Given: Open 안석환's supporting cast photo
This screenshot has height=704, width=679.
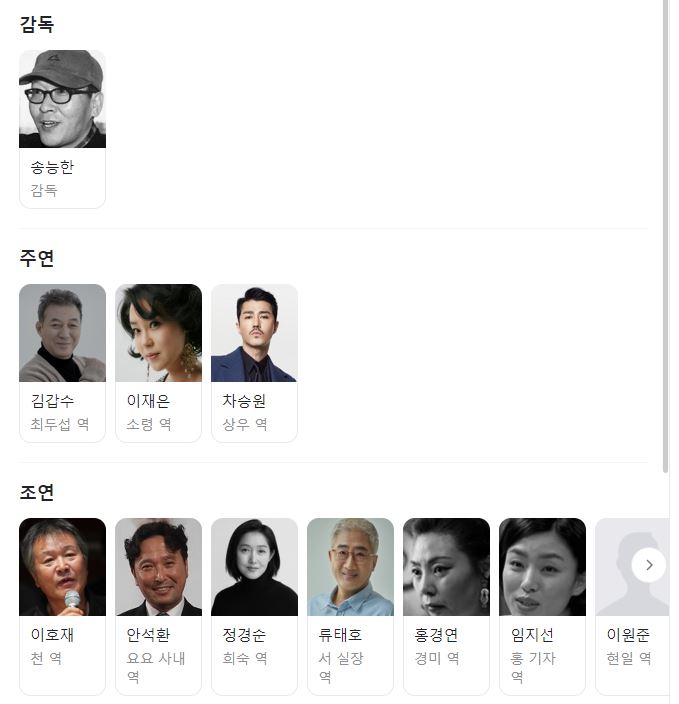Looking at the screenshot, I should point(159,567).
